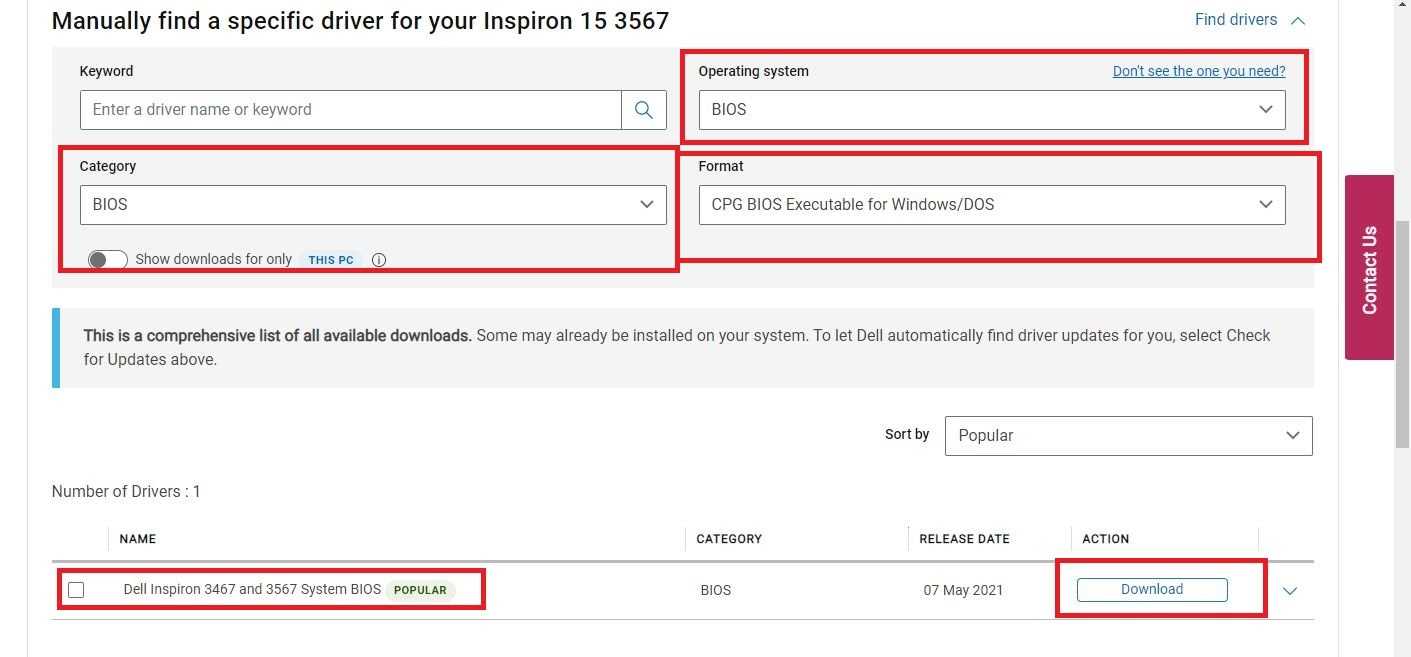This screenshot has width=1411, height=657.
Task: Open the "Don't see the one you need?" link
Action: (x=1199, y=71)
